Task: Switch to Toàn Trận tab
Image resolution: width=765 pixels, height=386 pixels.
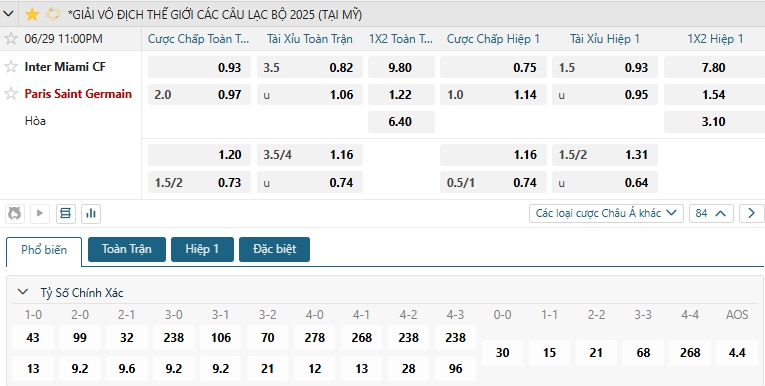Action: coord(127,249)
